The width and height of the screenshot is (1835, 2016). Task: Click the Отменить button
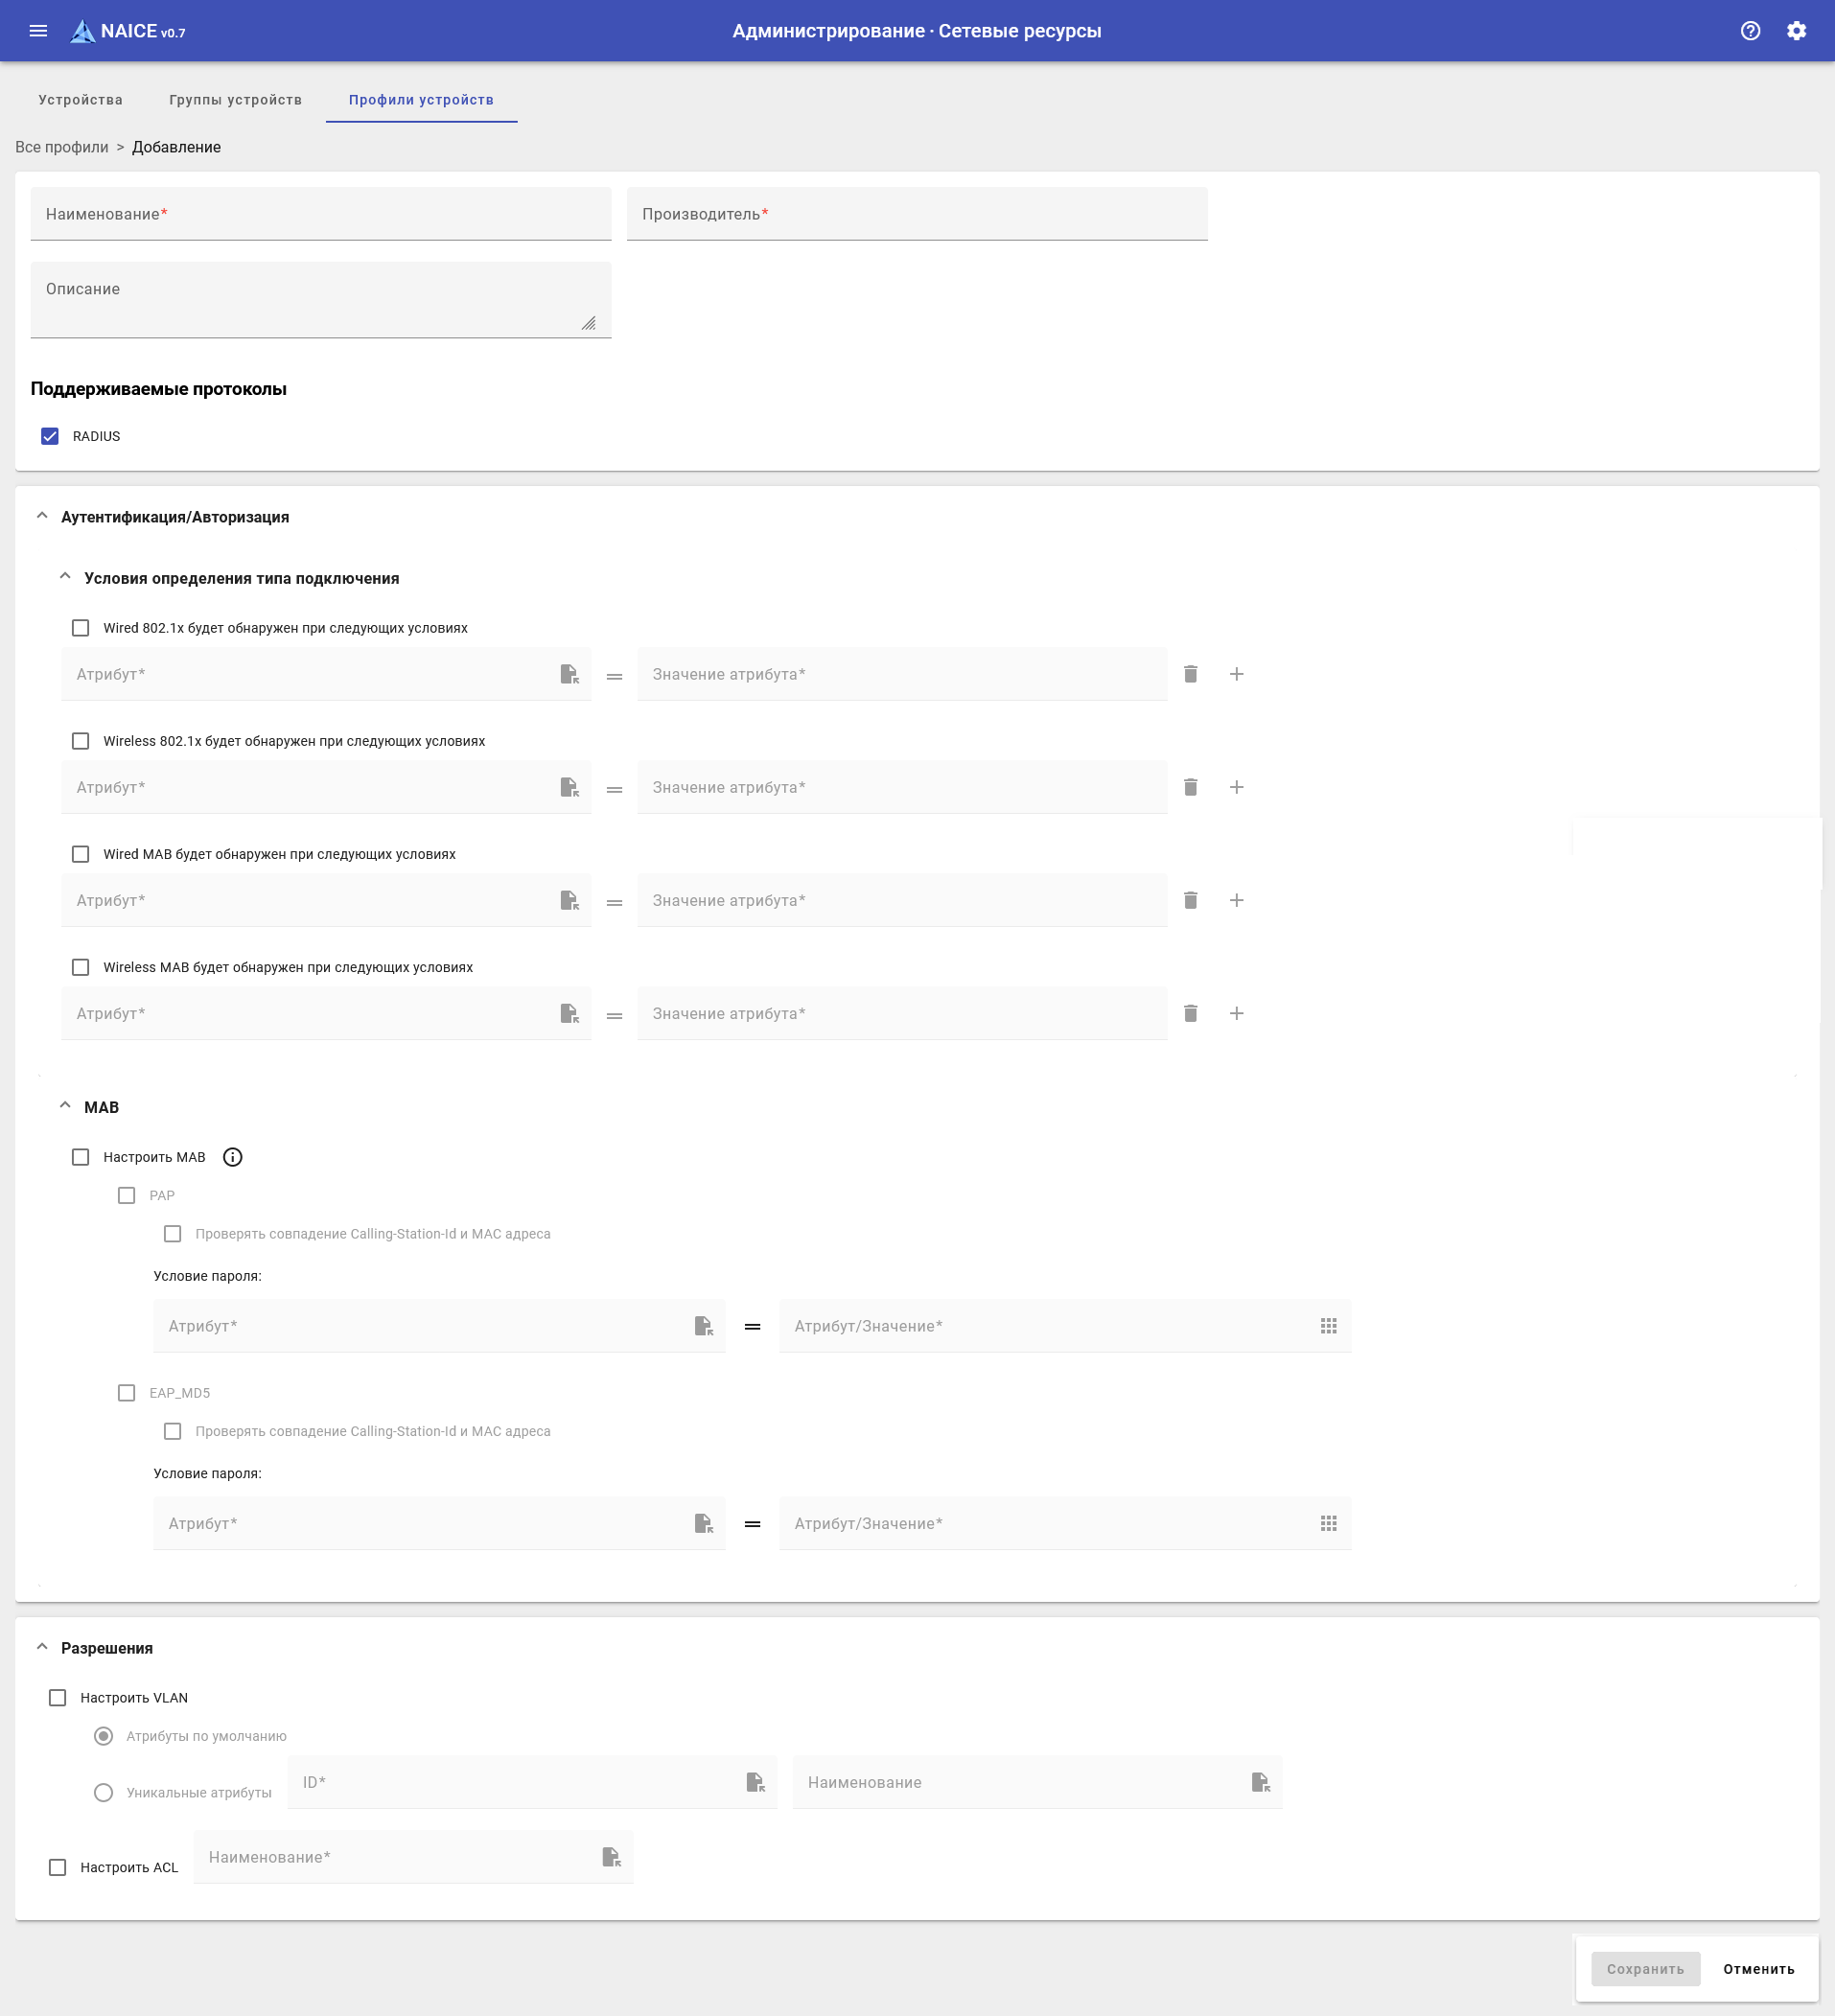pos(1758,1969)
